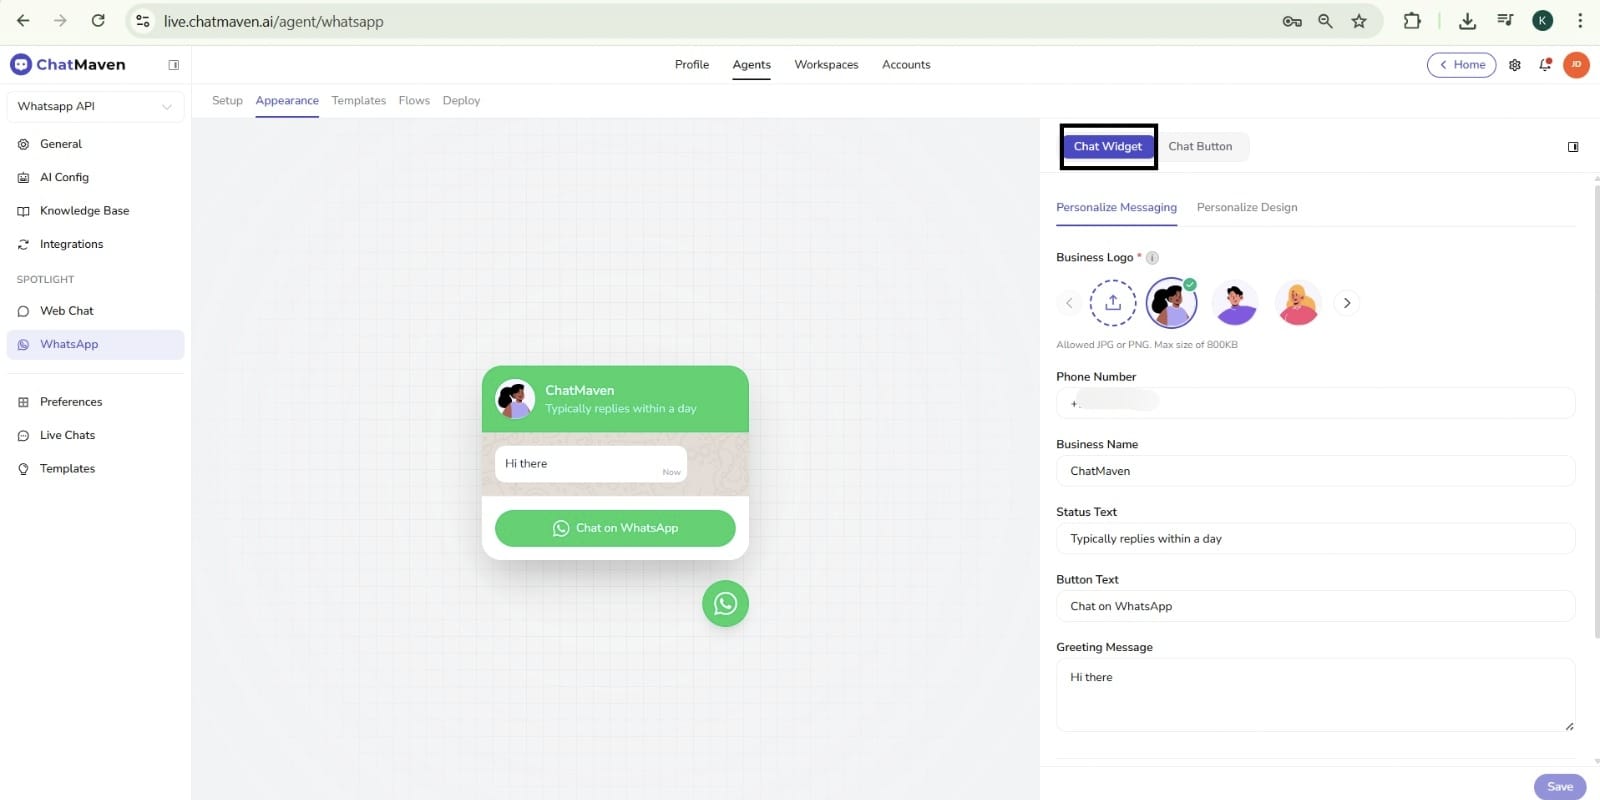This screenshot has height=800, width=1600.
Task: Open the JD user avatar
Action: tap(1576, 65)
